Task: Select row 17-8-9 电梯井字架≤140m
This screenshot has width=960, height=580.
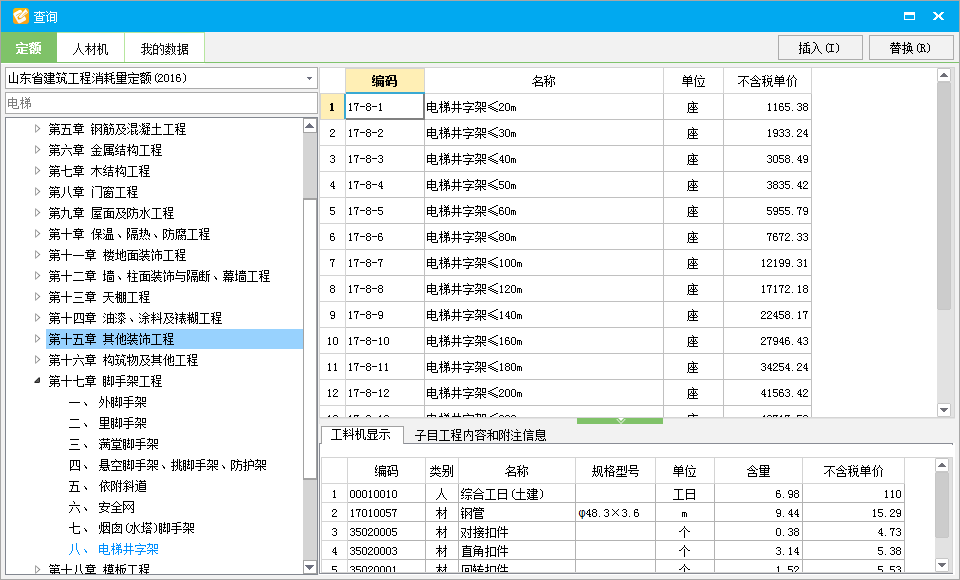Action: pos(566,315)
